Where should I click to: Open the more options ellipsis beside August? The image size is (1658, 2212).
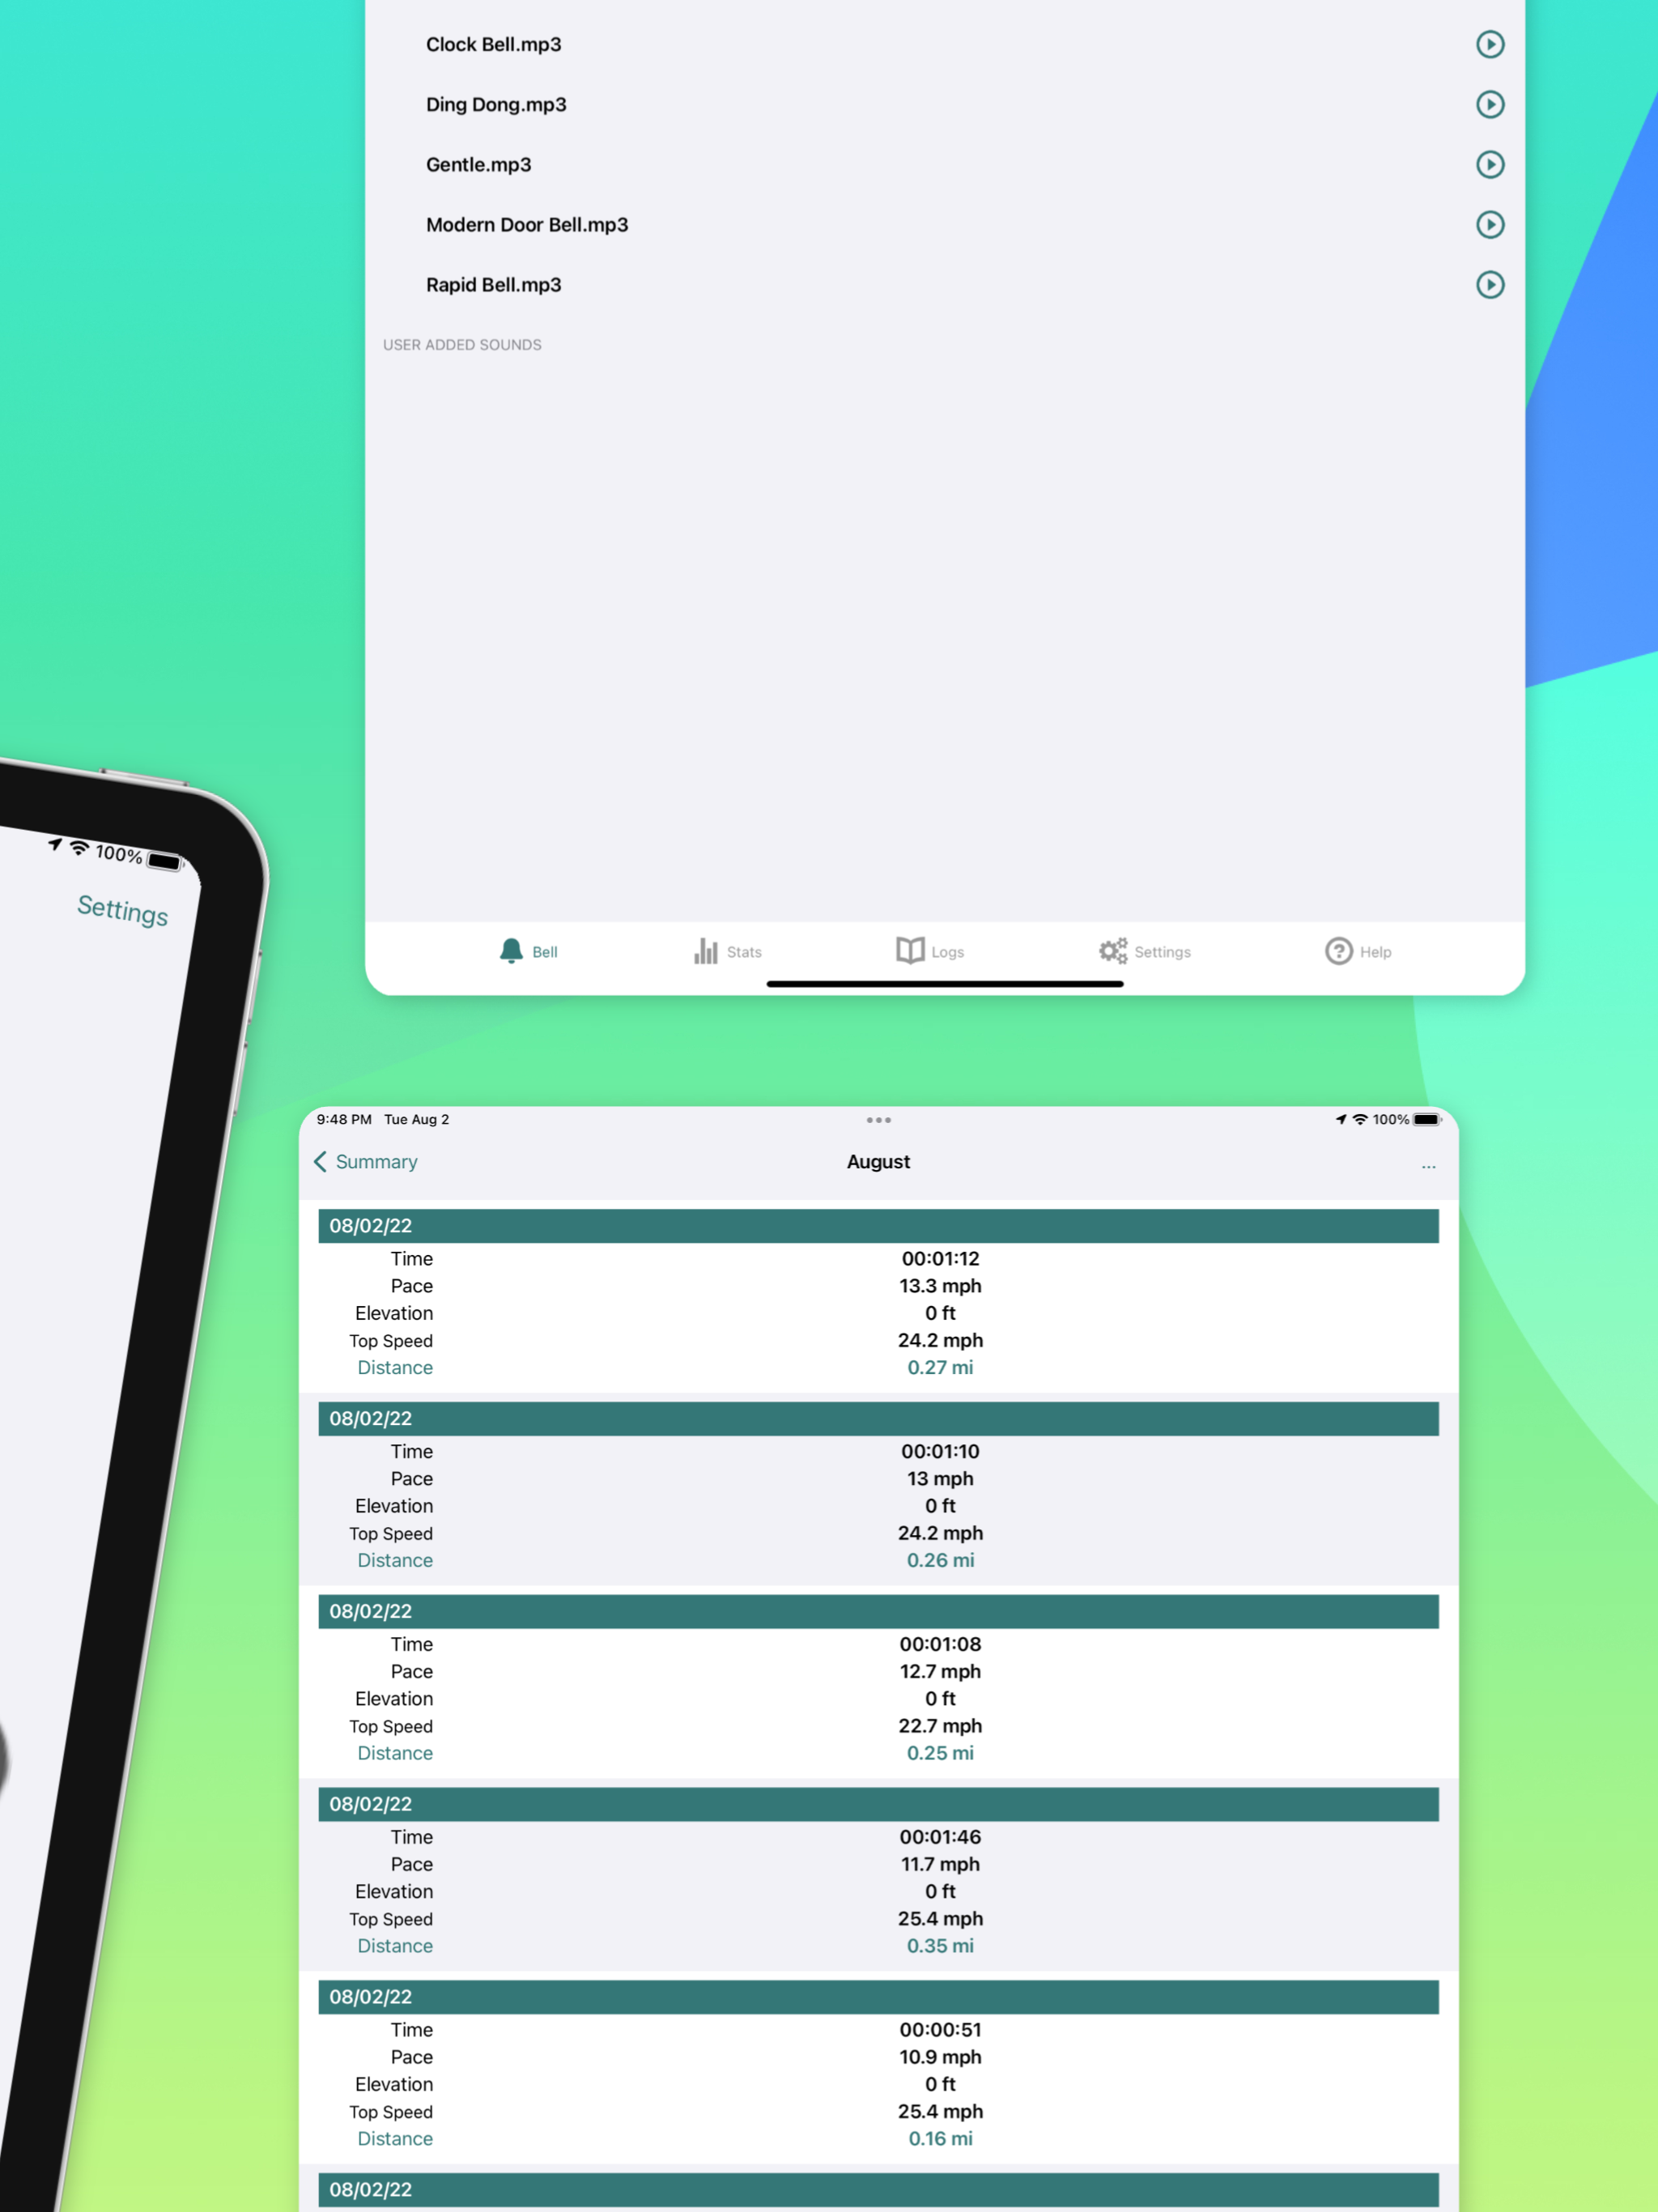point(1428,1166)
